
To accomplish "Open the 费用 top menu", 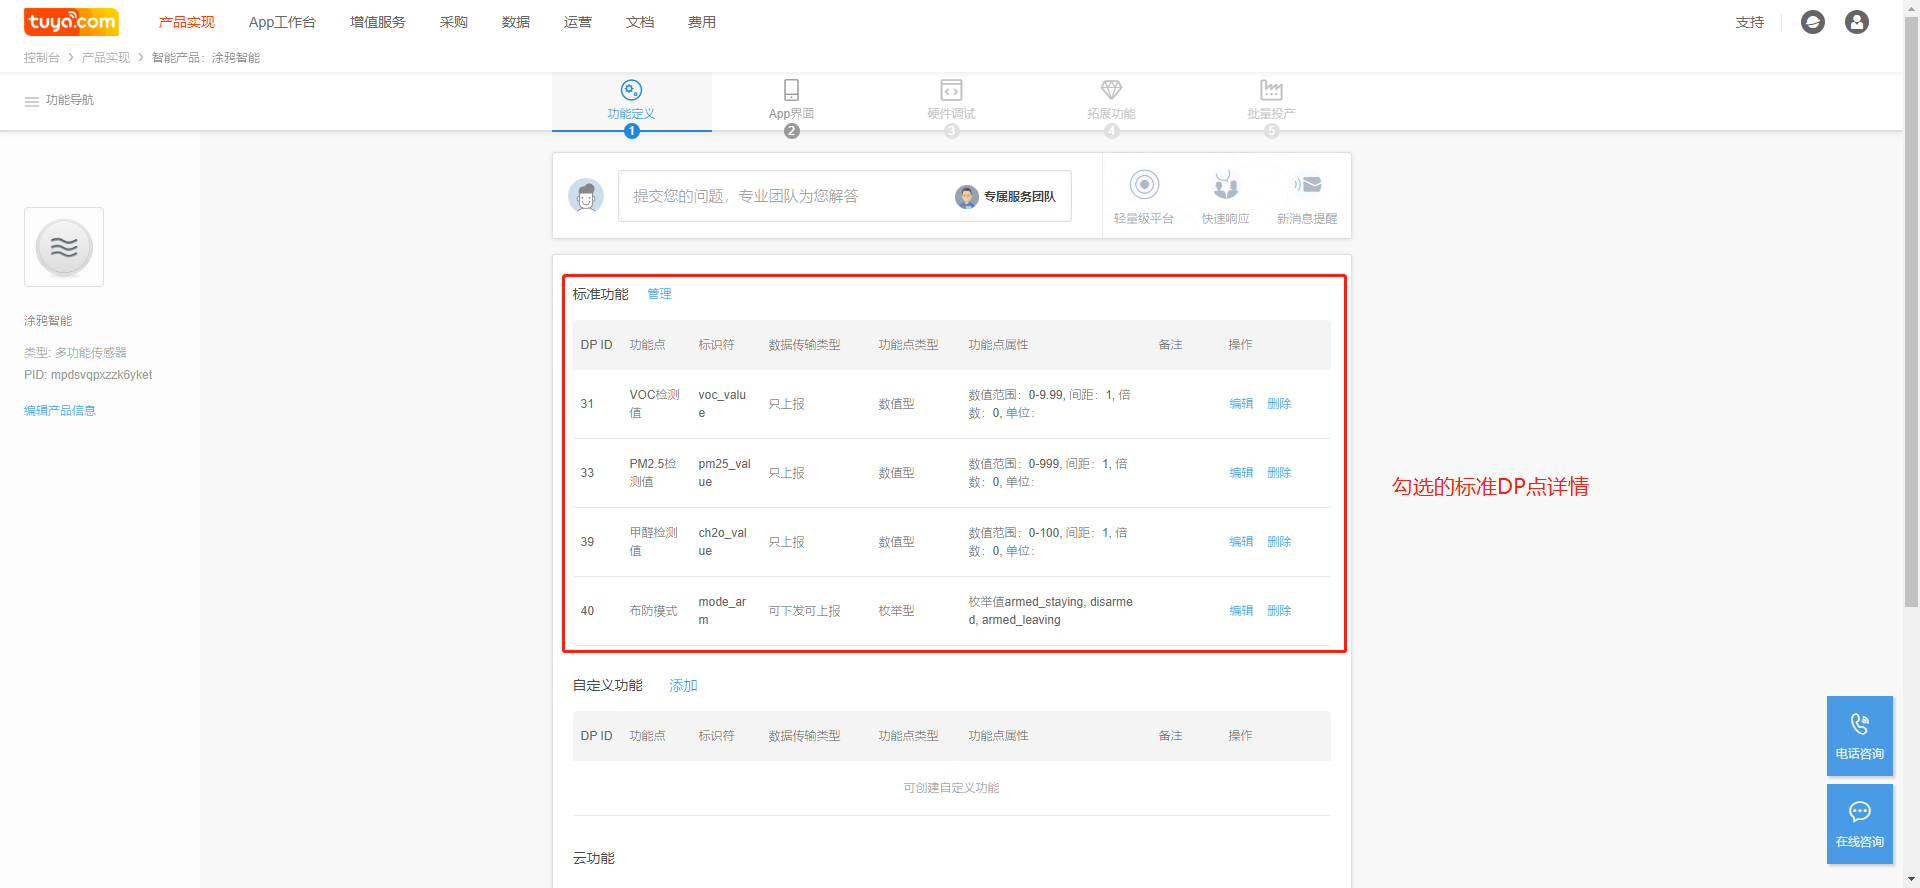I will [x=702, y=22].
